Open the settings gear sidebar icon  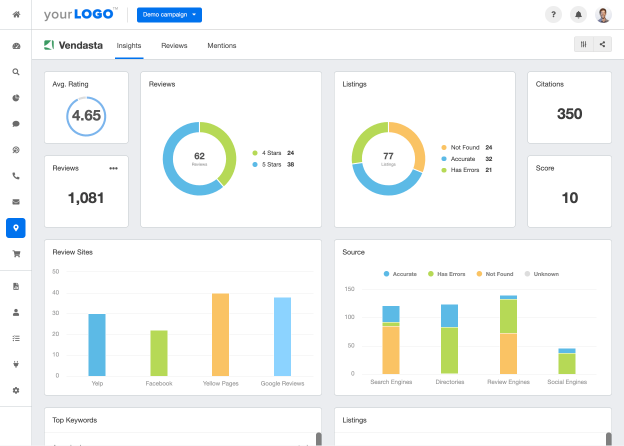pos(16,390)
